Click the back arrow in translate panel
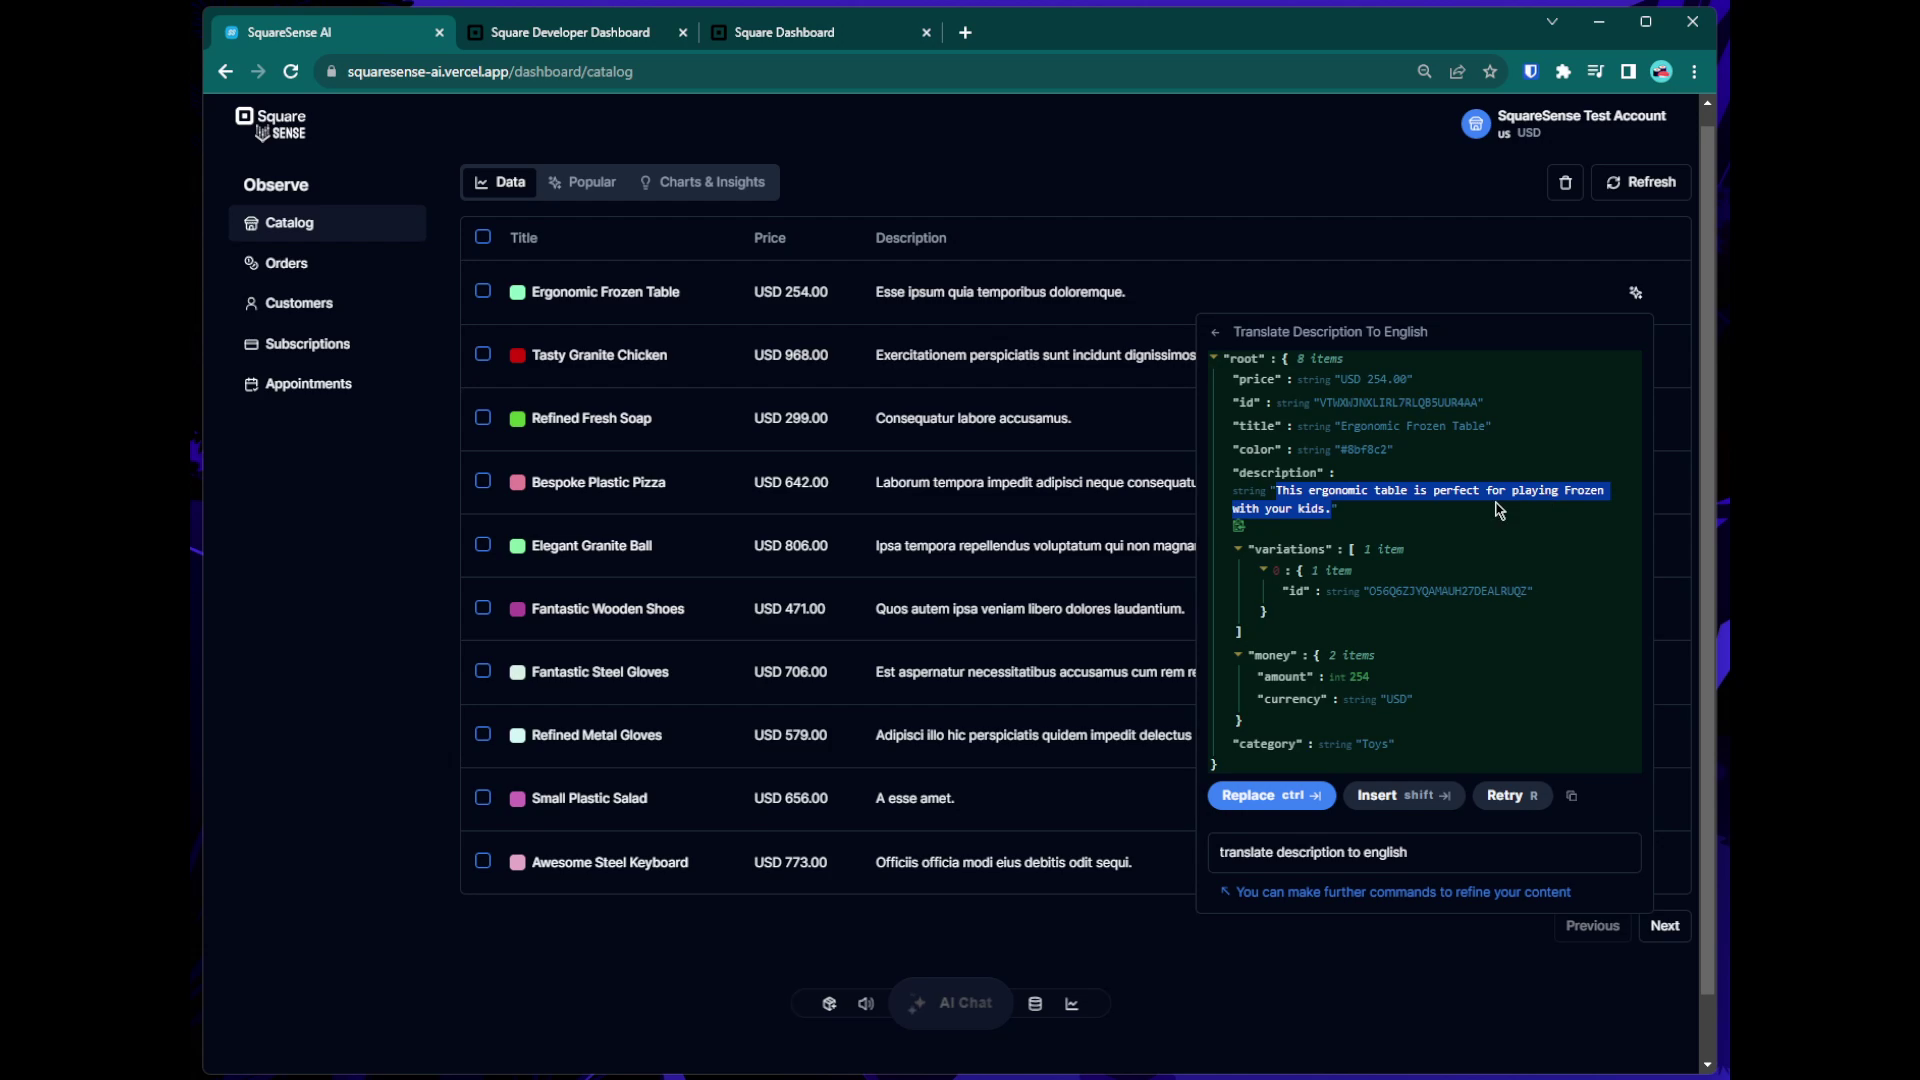The image size is (1920, 1080). pos(1215,333)
